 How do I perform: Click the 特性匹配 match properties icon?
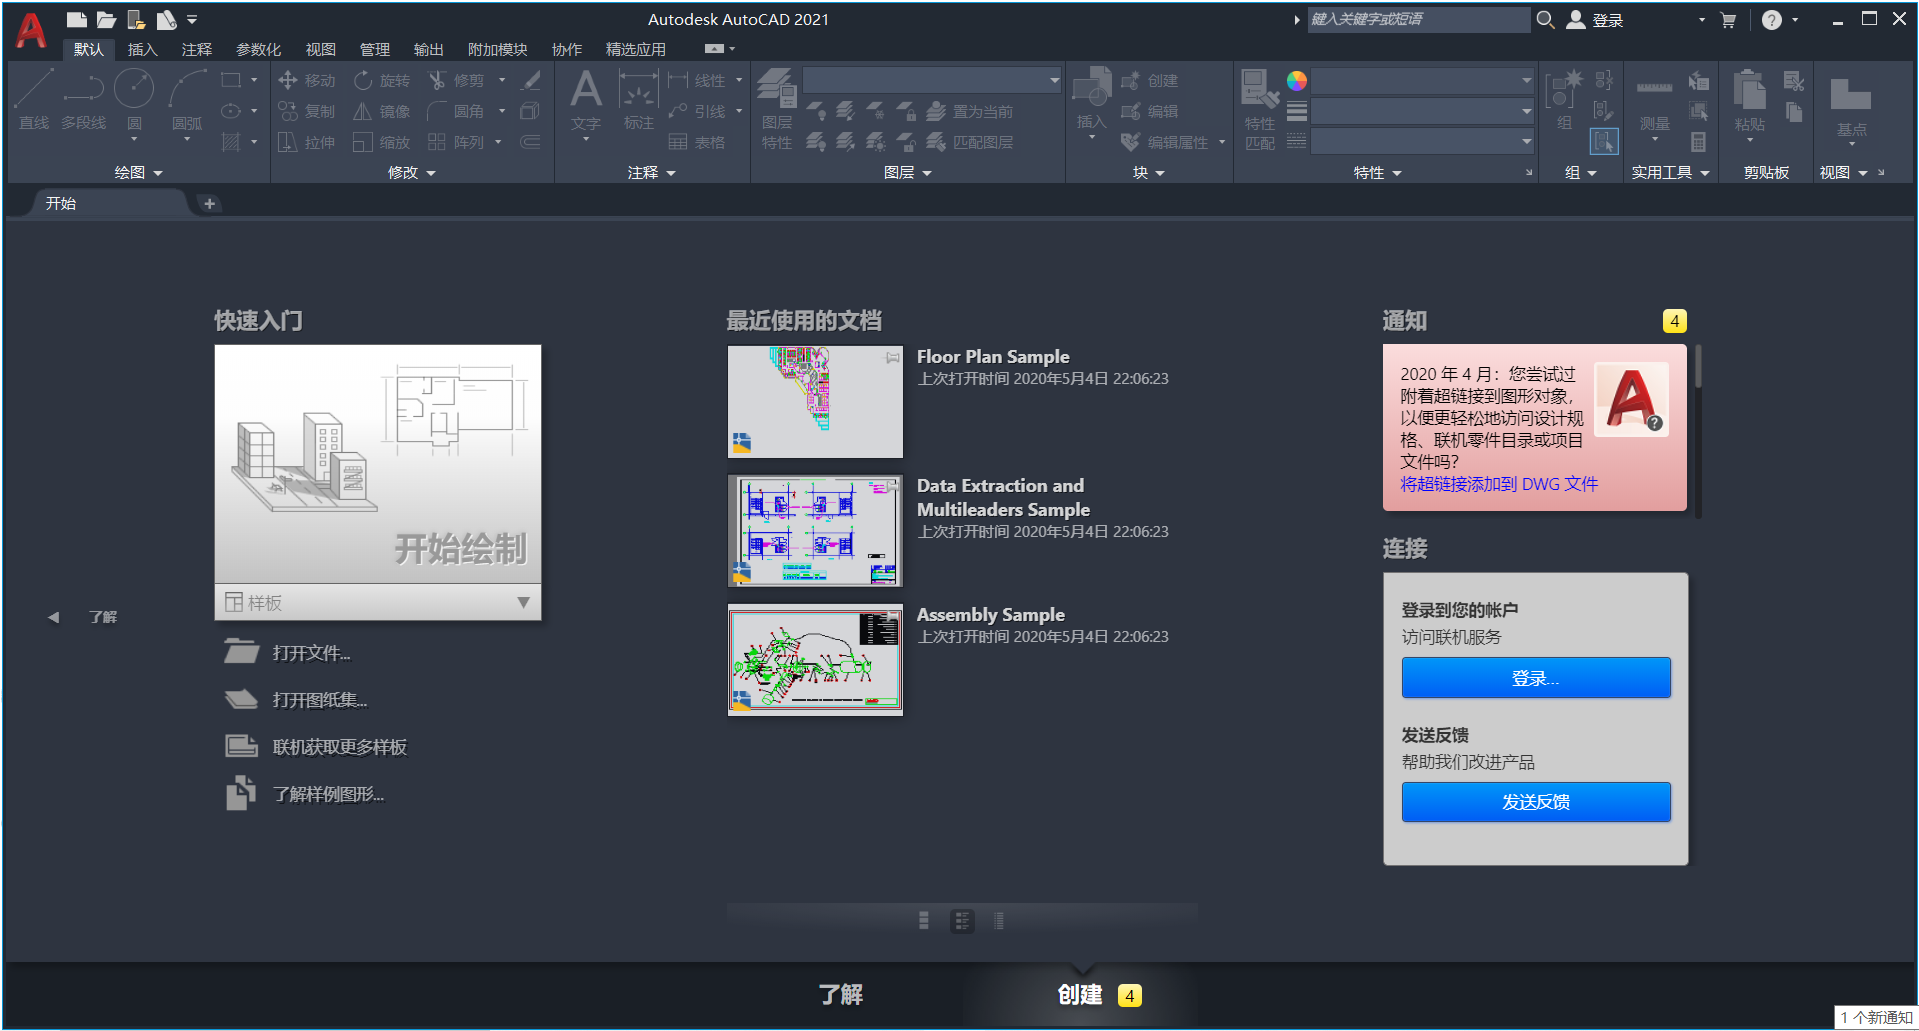(x=1260, y=109)
